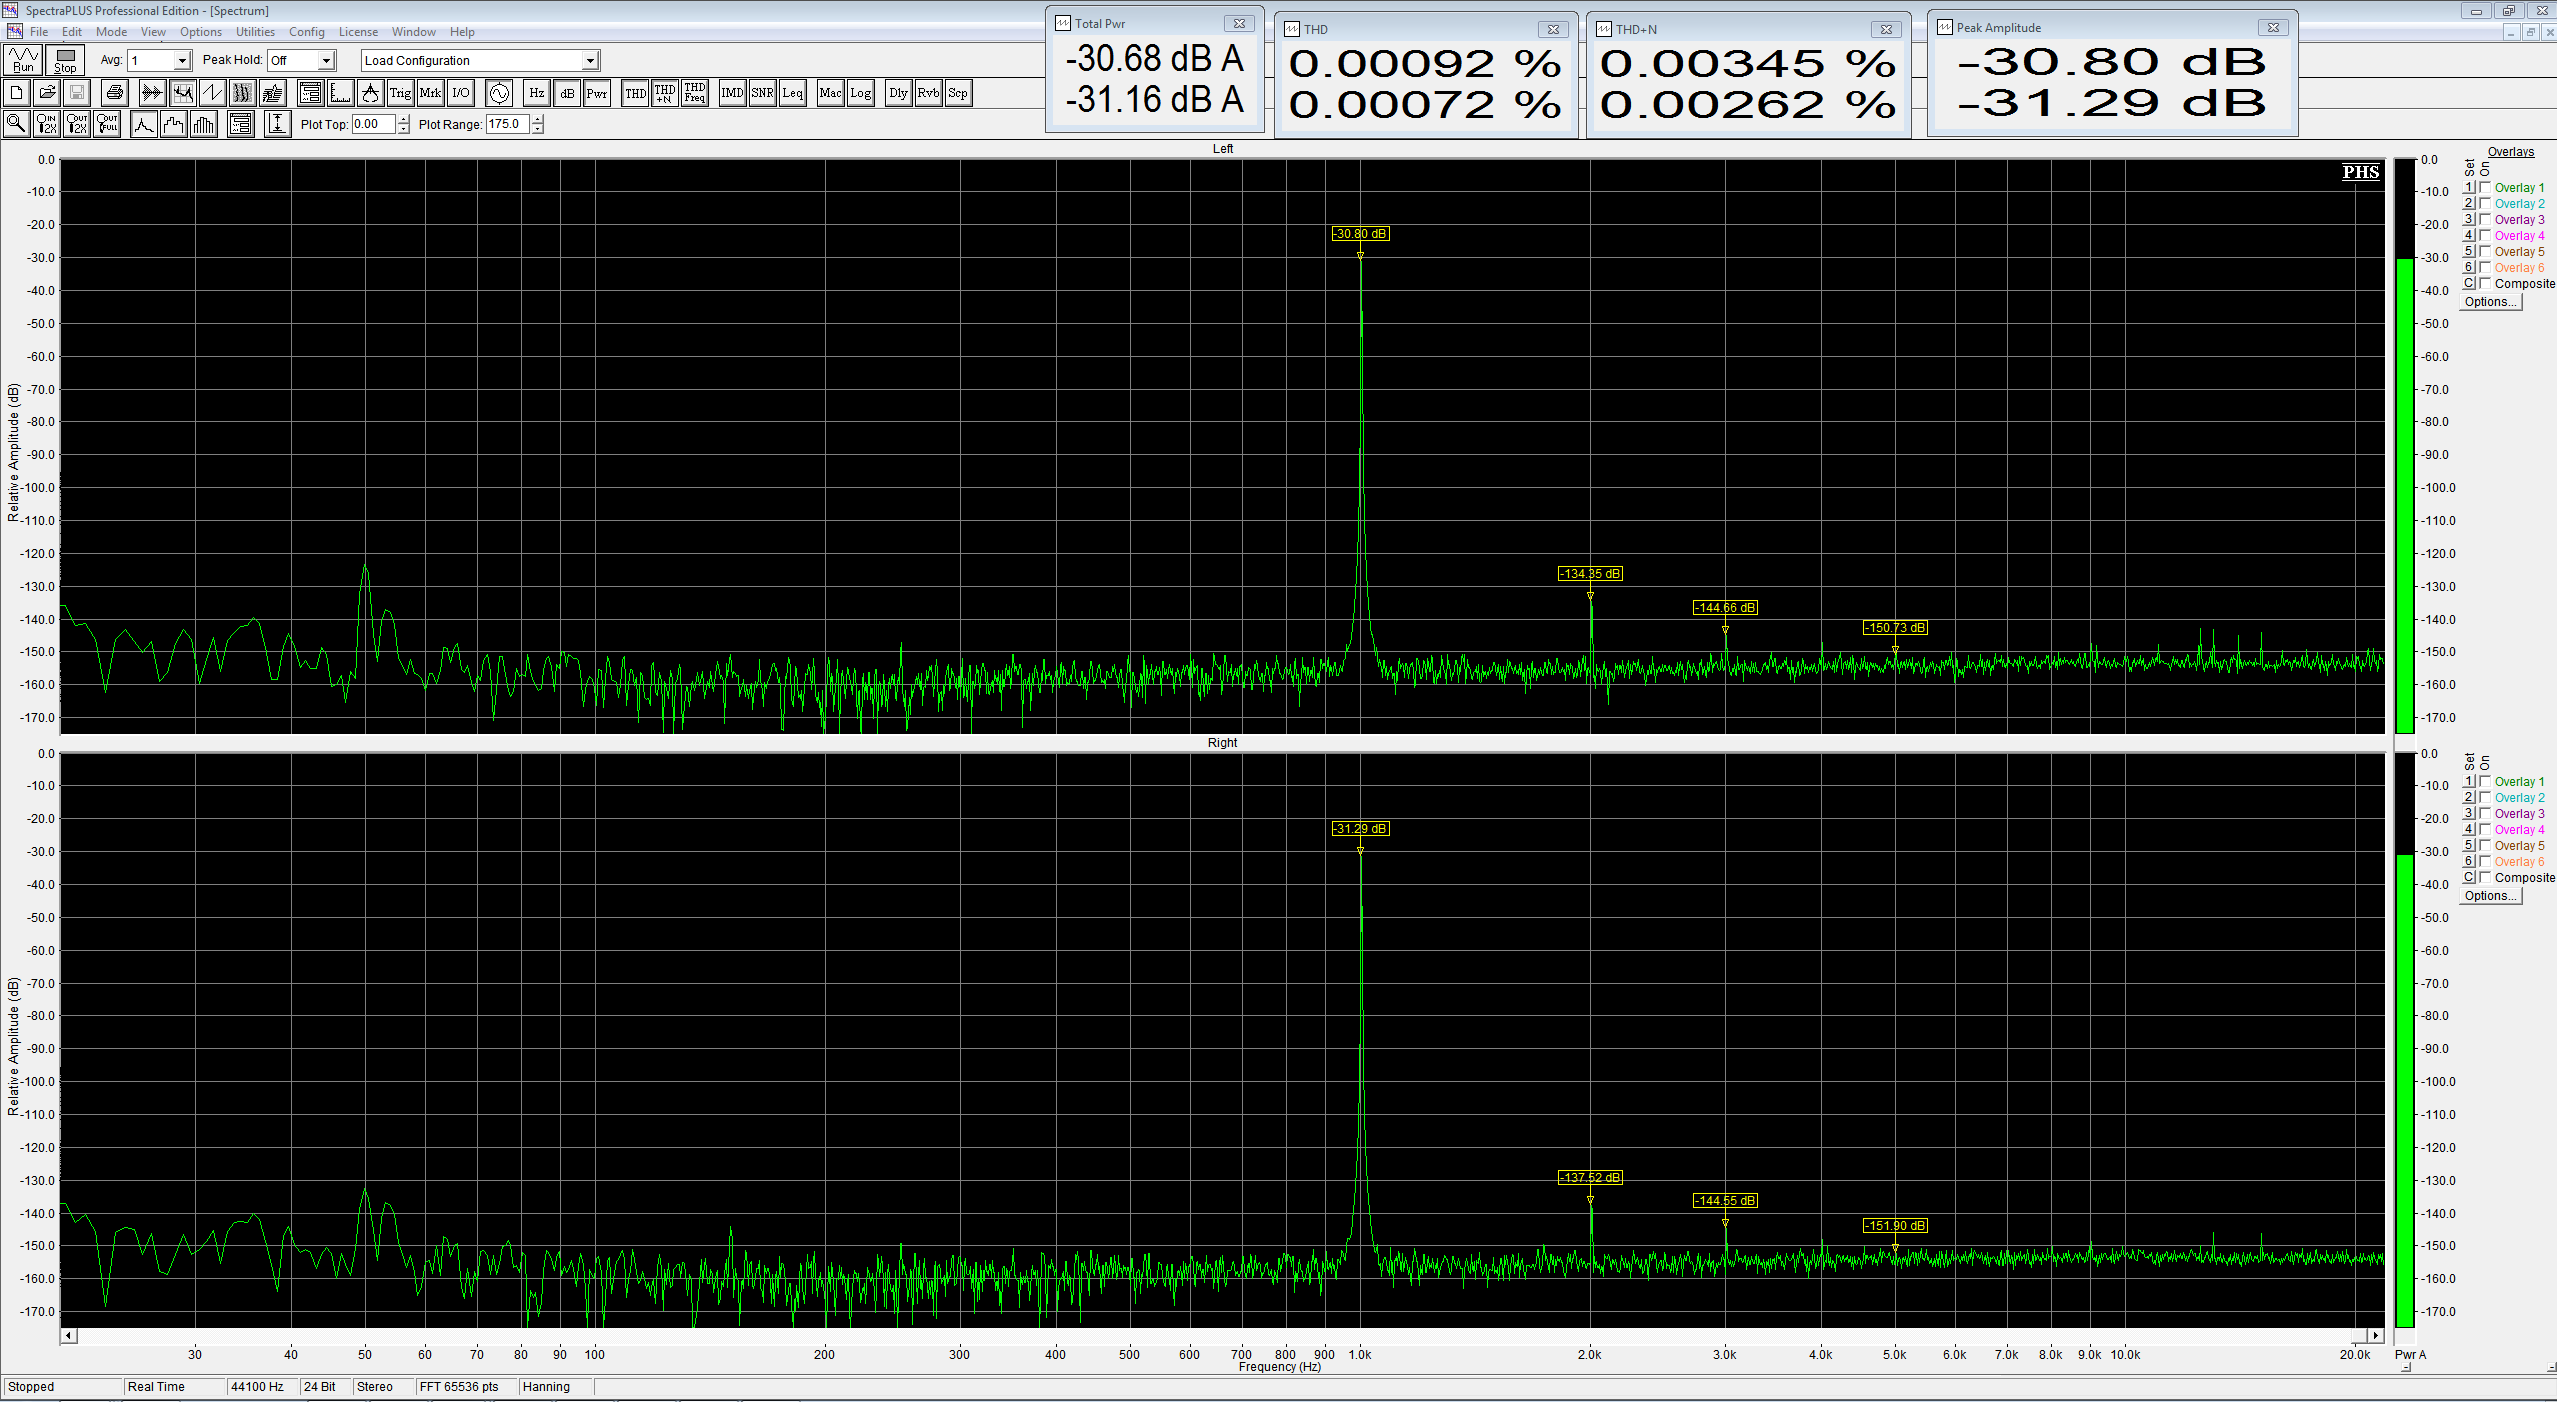Image resolution: width=2557 pixels, height=1402 pixels.
Task: Toggle the Pwr total power utility
Action: [x=597, y=93]
